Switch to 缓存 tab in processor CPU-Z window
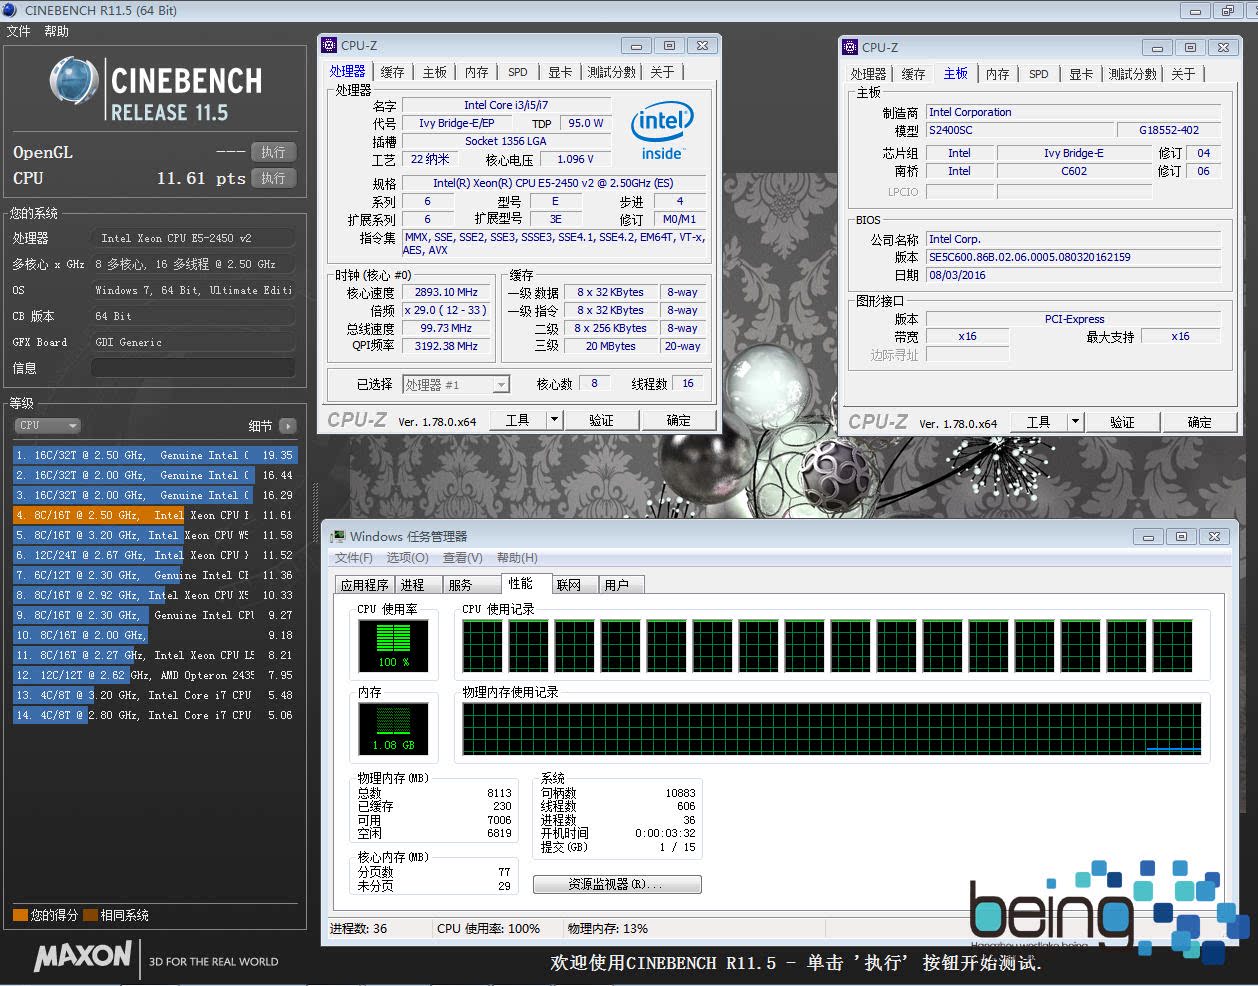This screenshot has width=1258, height=986. [393, 72]
